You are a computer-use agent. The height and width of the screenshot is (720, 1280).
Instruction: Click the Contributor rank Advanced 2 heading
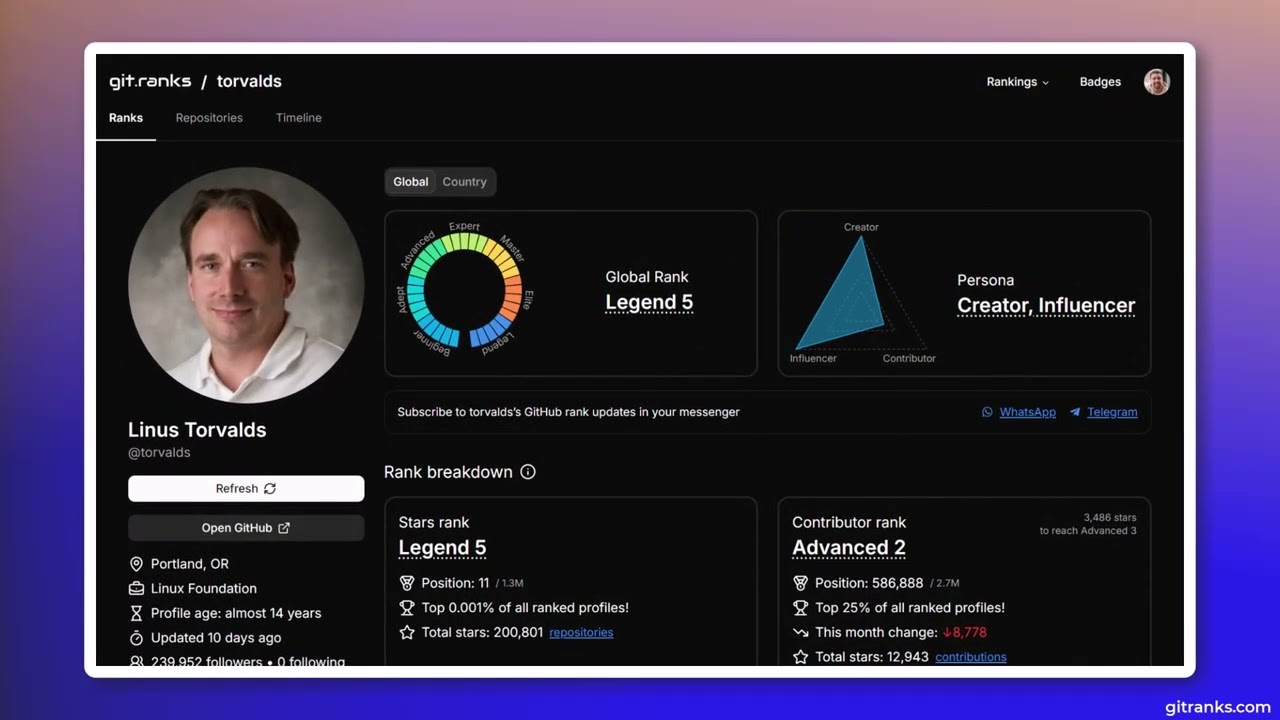pyautogui.click(x=849, y=548)
